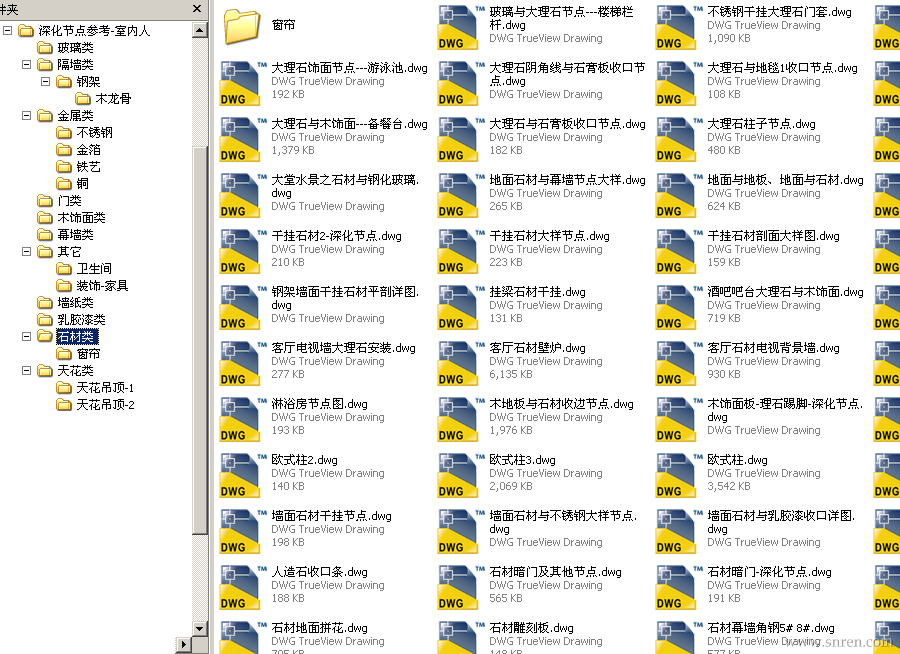Close the folders pane

[x=197, y=9]
